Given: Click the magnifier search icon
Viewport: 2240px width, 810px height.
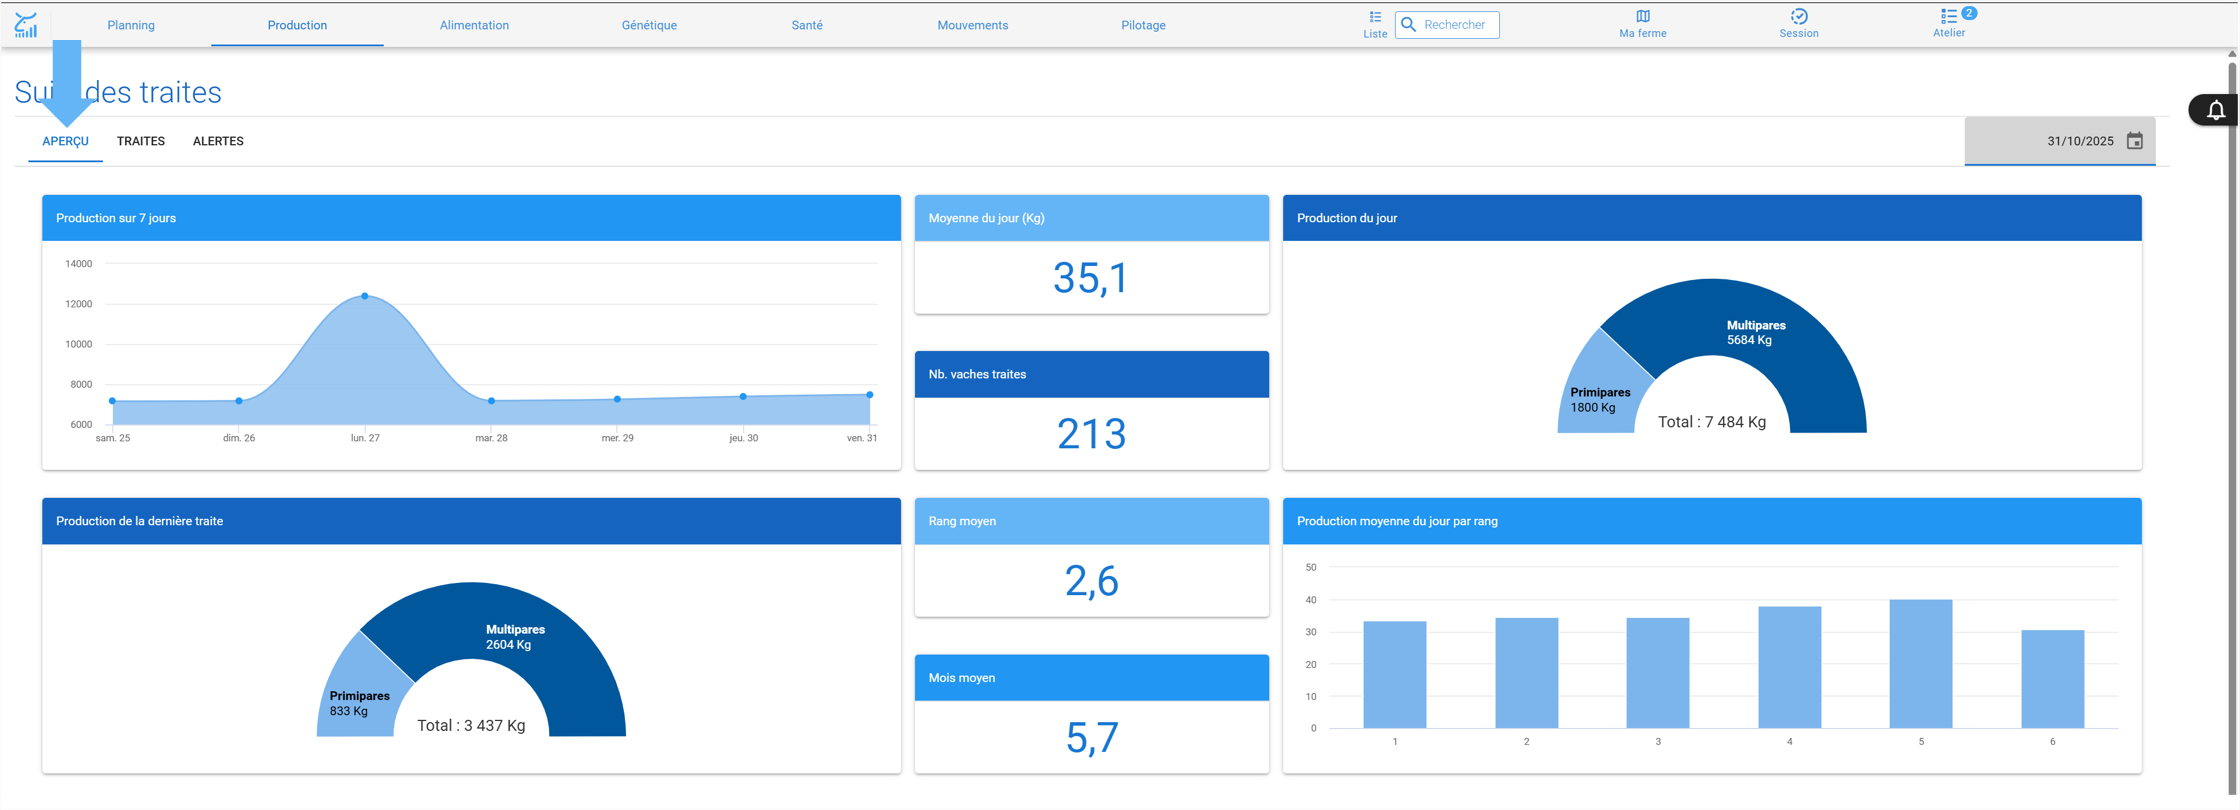Looking at the screenshot, I should (x=1409, y=25).
